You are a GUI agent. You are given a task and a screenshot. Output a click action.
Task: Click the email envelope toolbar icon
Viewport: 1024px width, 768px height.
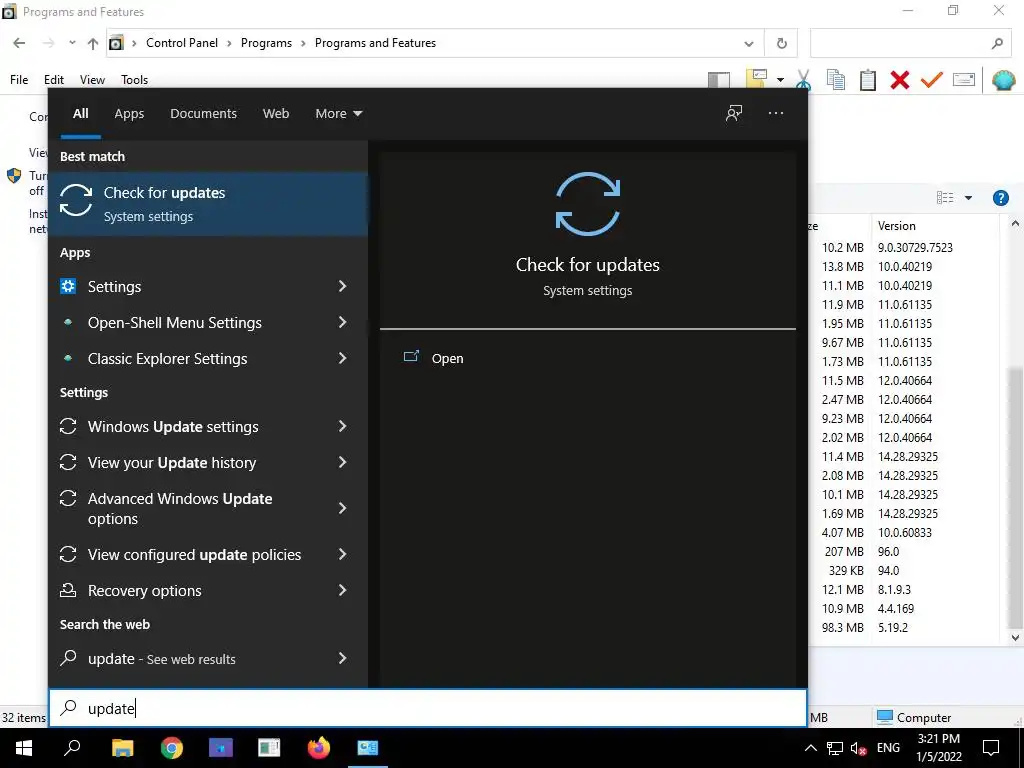pyautogui.click(x=964, y=80)
